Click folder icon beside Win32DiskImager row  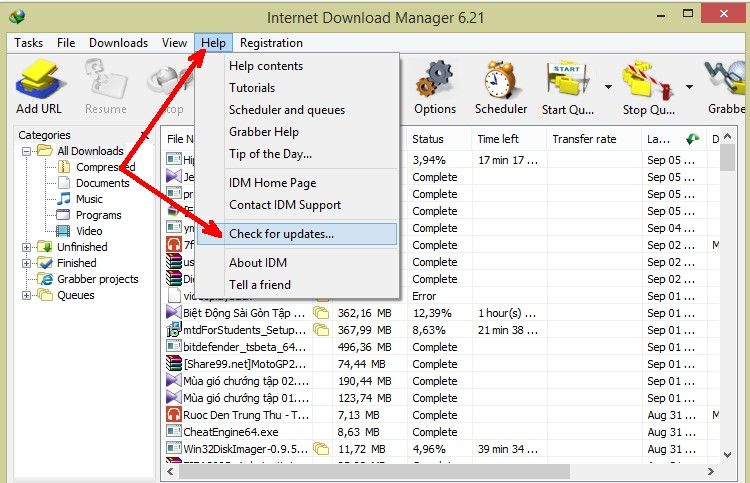coord(321,449)
